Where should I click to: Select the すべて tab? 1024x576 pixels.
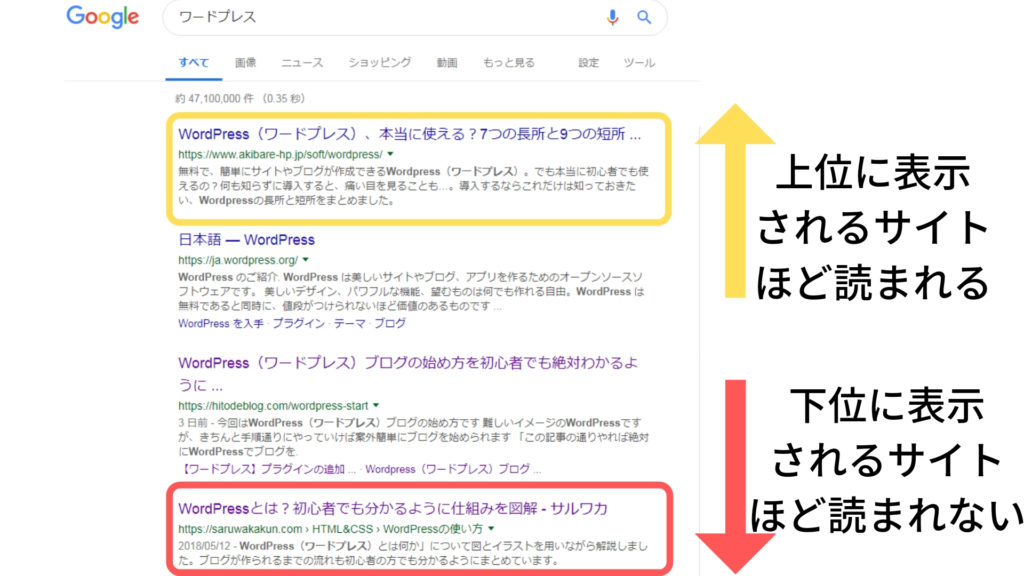pos(193,63)
